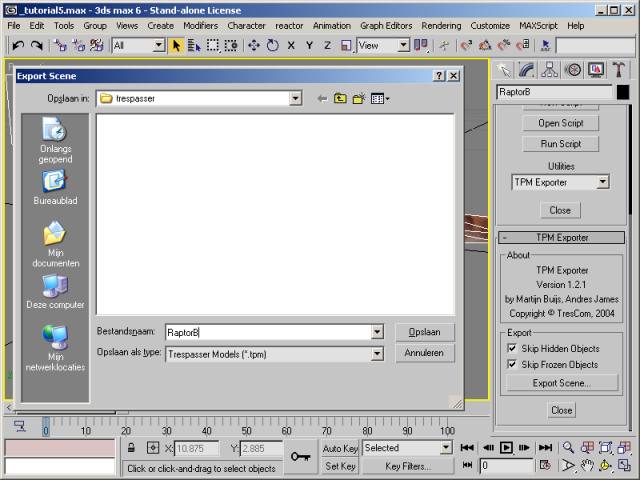Click the black object color swatch
Image resolution: width=640 pixels, height=480 pixels.
623,92
